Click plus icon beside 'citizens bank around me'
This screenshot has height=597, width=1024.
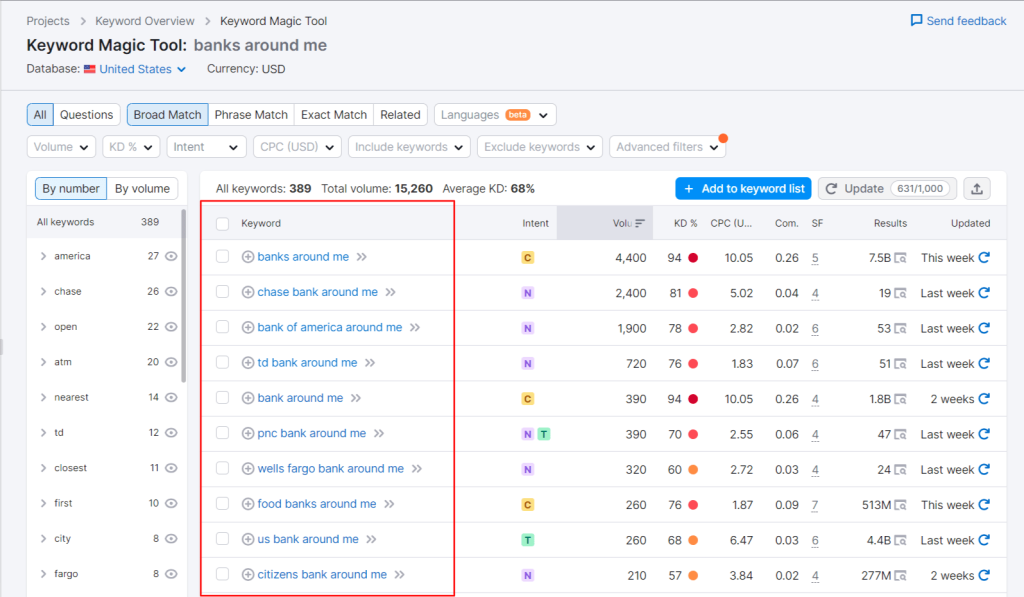248,574
